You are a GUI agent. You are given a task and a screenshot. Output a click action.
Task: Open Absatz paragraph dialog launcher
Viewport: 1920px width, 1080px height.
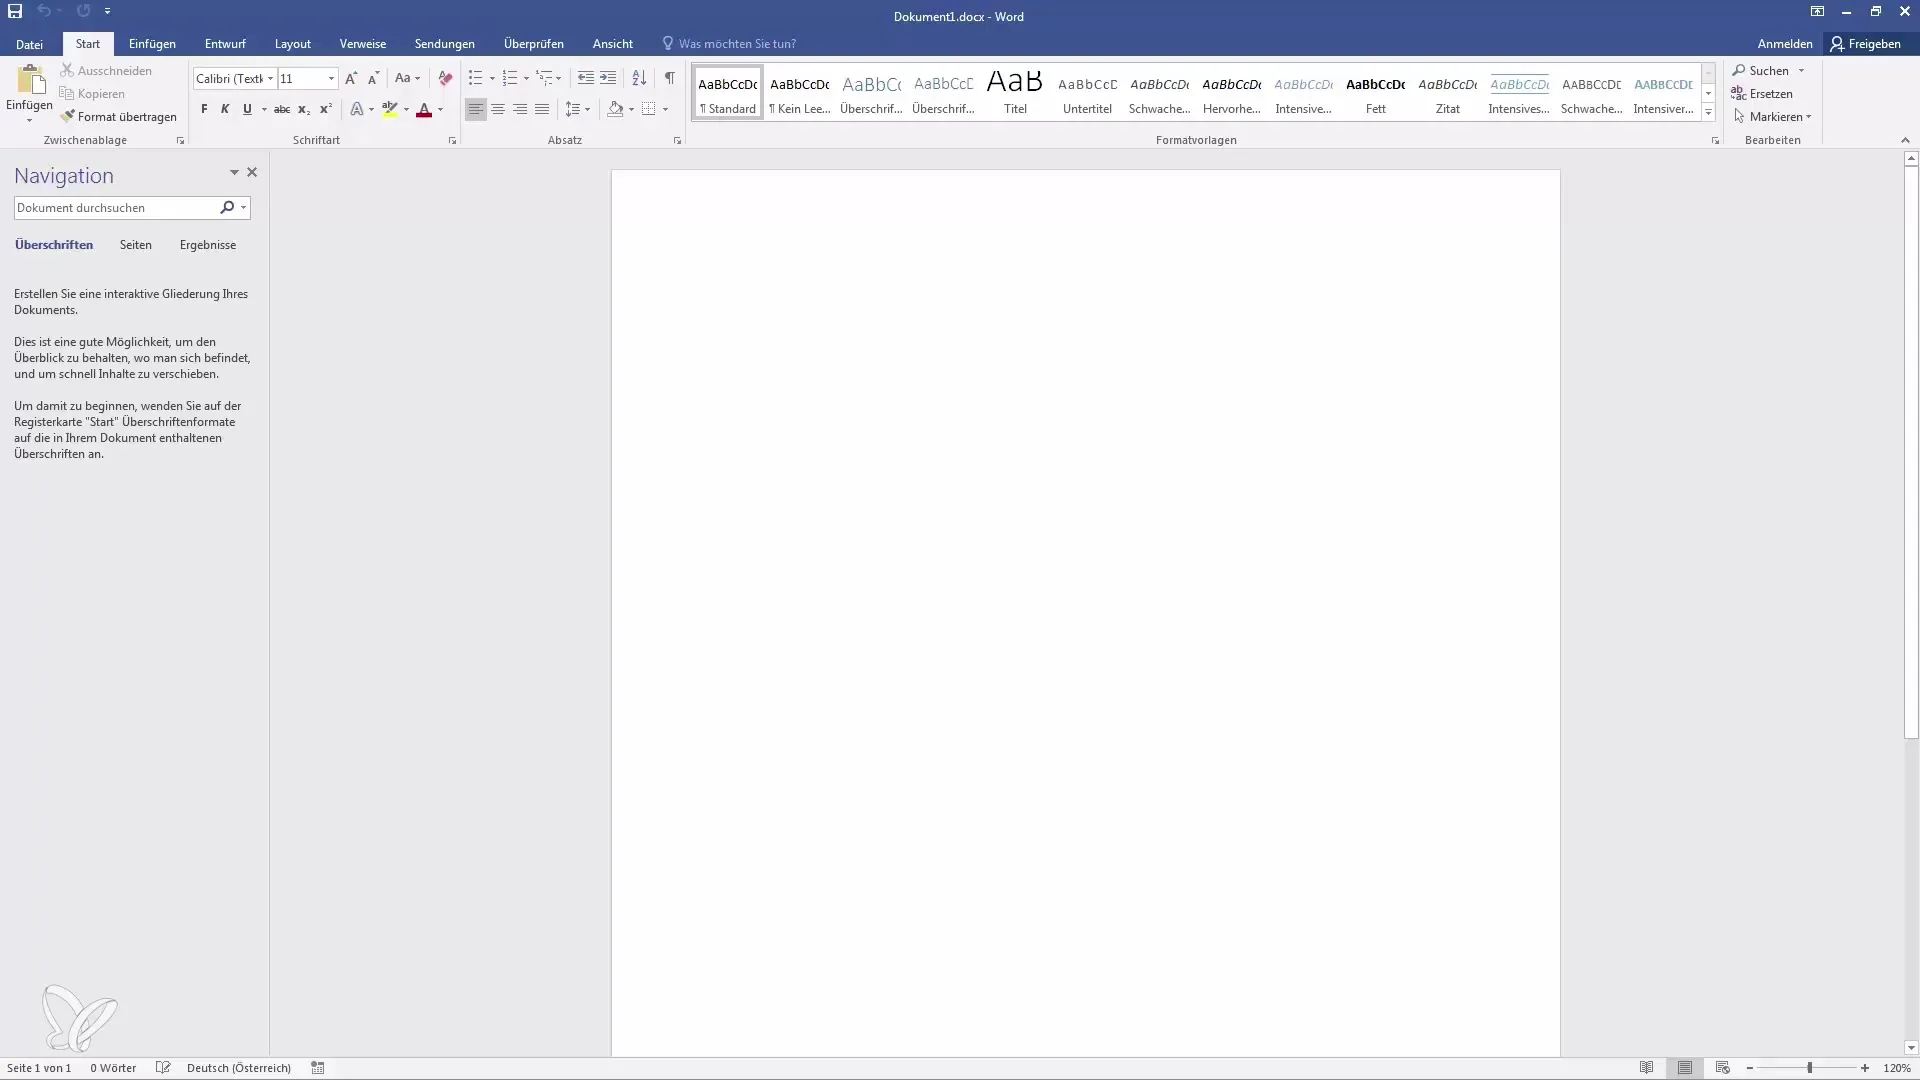677,141
